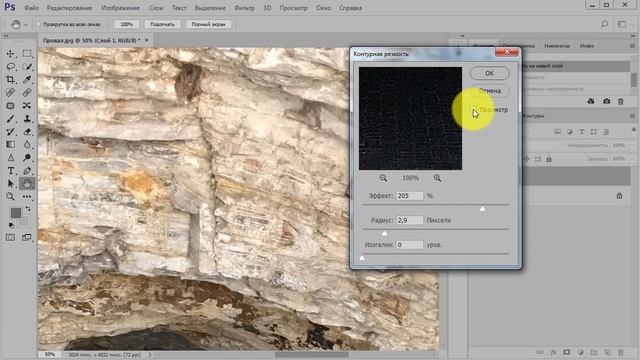Open the Файл menu
This screenshot has width=640, height=360.
click(31, 8)
